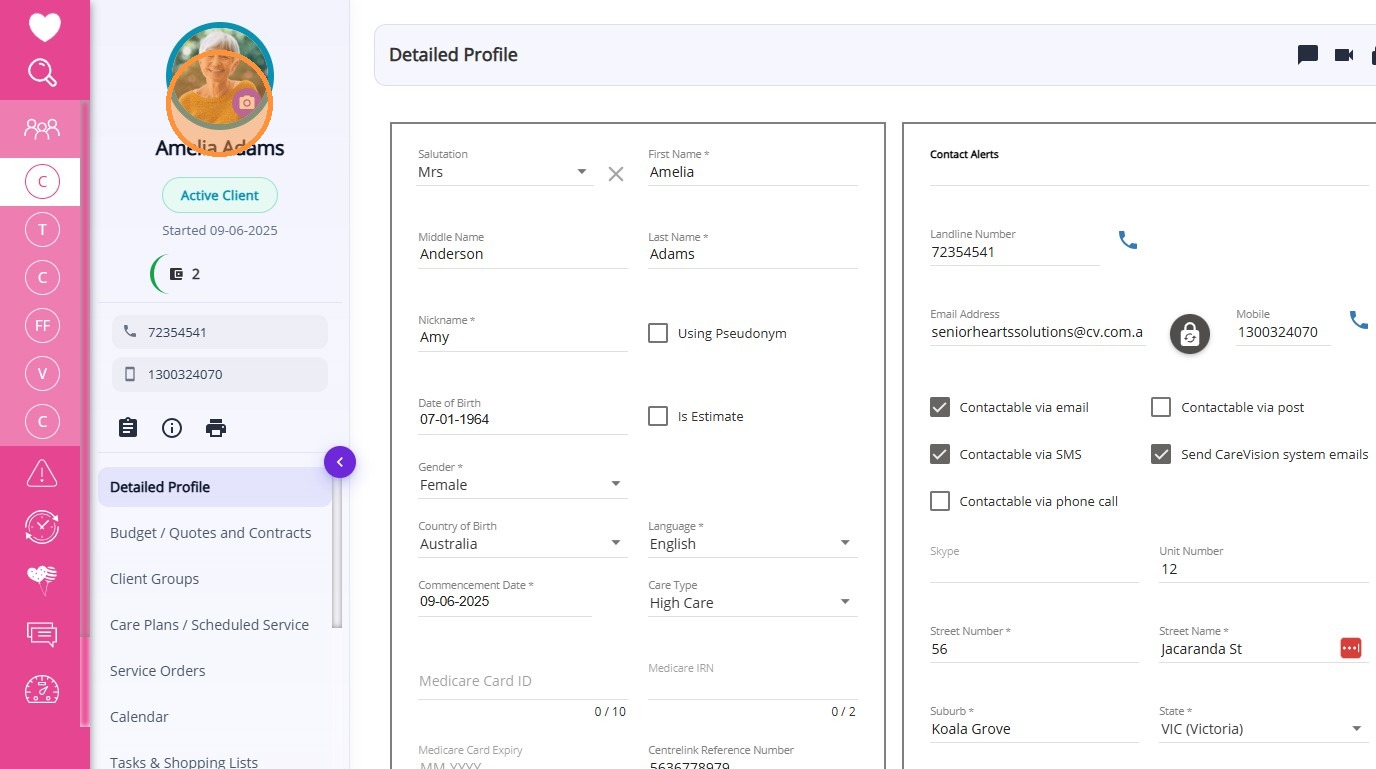Uncheck Contactable via email
This screenshot has height=769, width=1376.
pyautogui.click(x=940, y=407)
